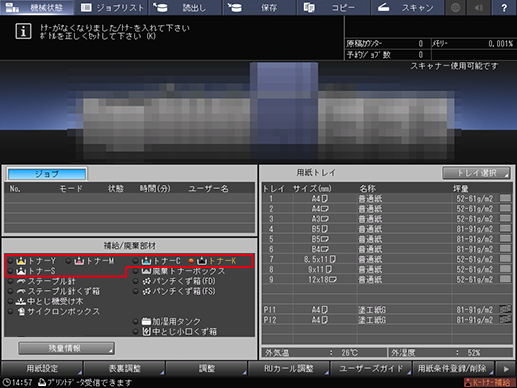This screenshot has height=388, width=517.
Task: Select tray 9 12x18 row
Action: coord(387,279)
